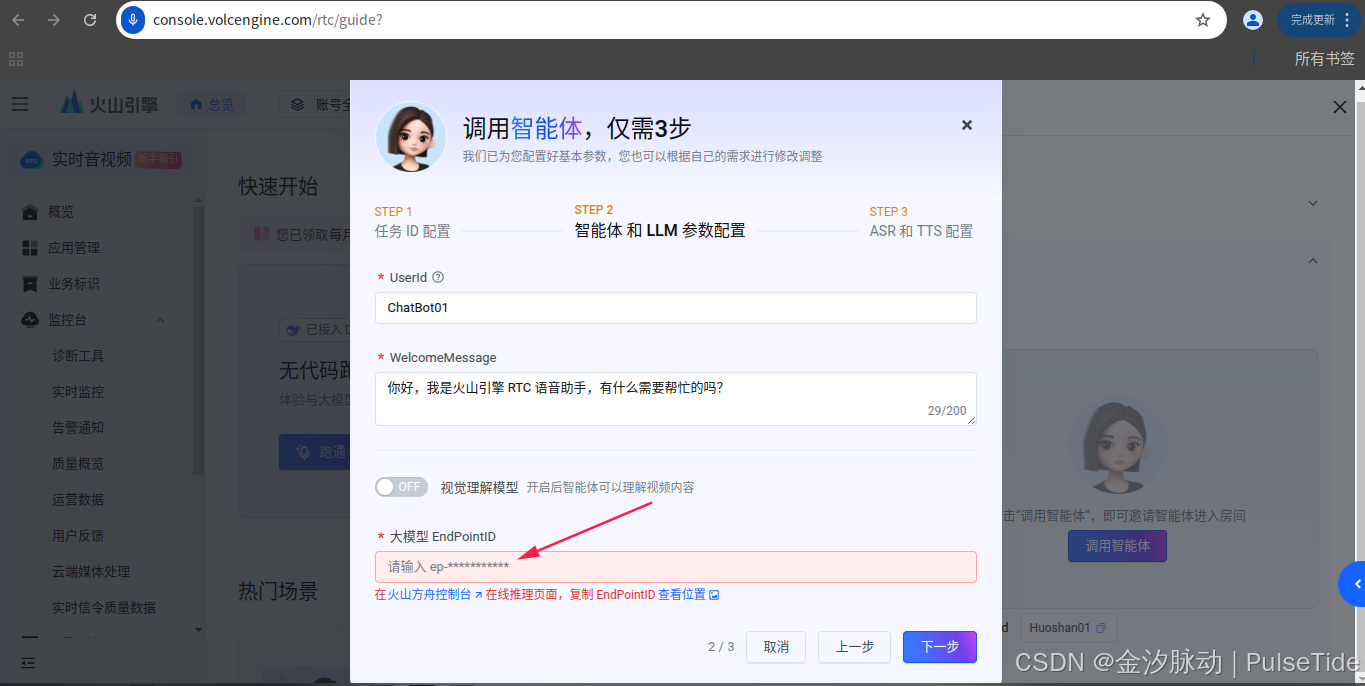Open 实时监控 in the sidebar

coord(78,392)
